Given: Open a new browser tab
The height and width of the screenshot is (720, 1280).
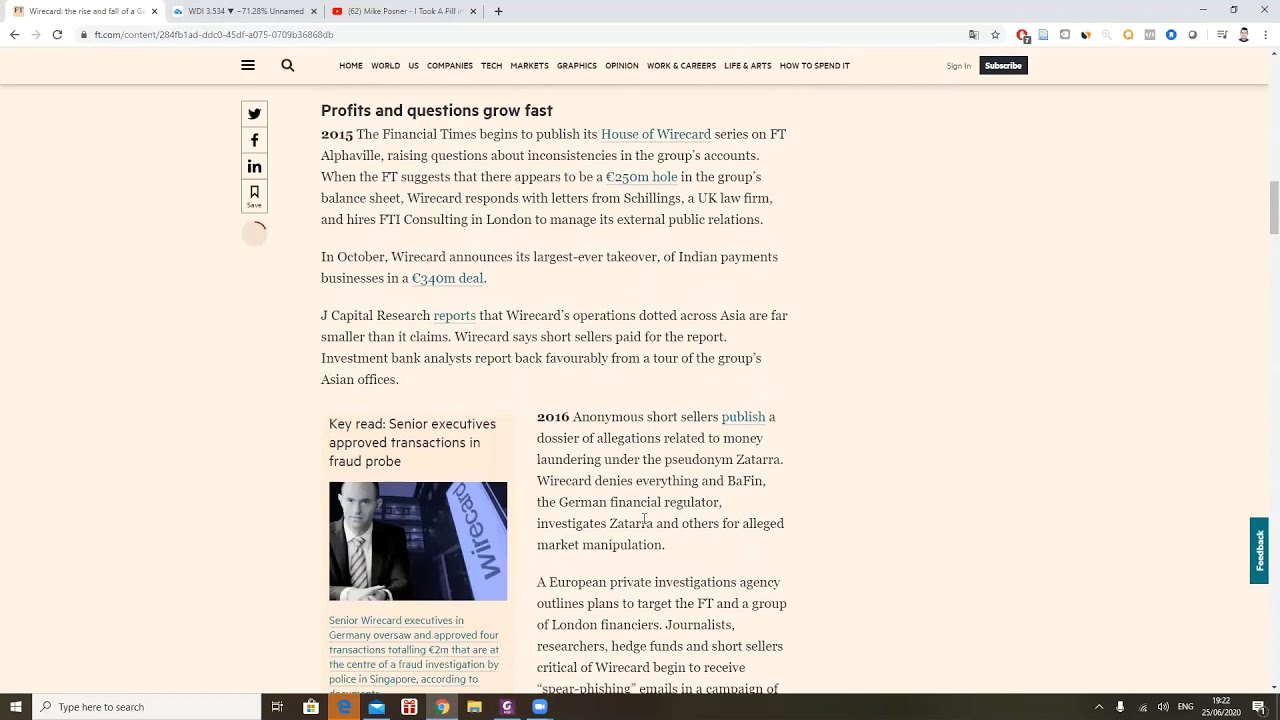Looking at the screenshot, I should tap(498, 11).
